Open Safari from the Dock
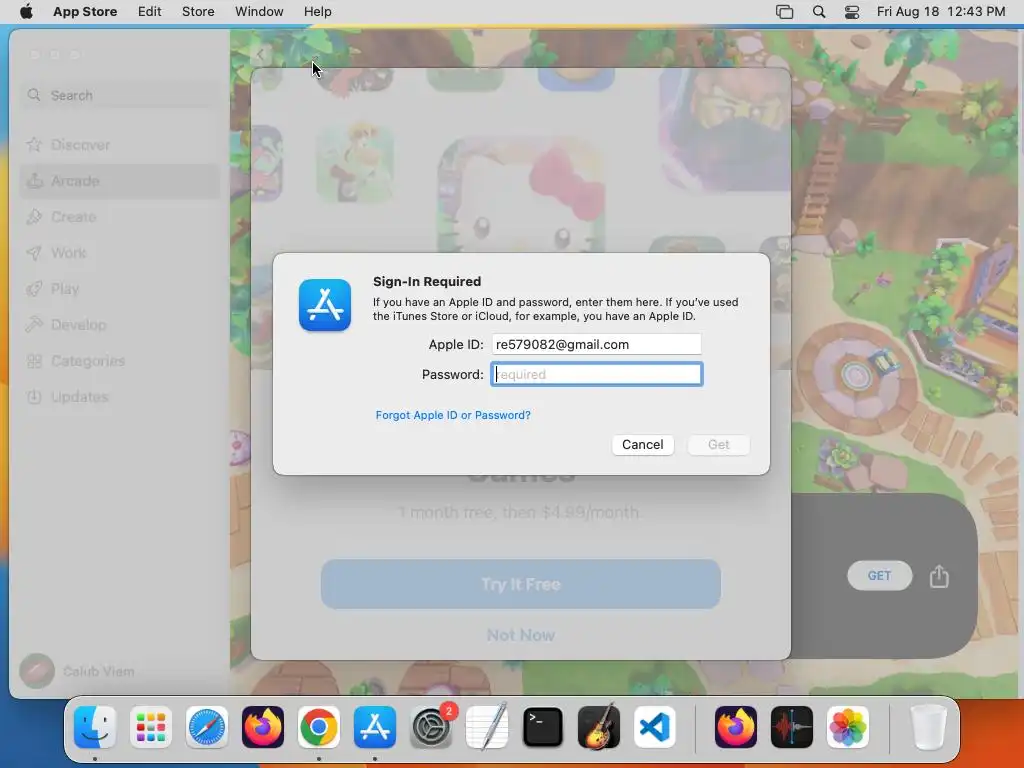The width and height of the screenshot is (1024, 768). [207, 727]
